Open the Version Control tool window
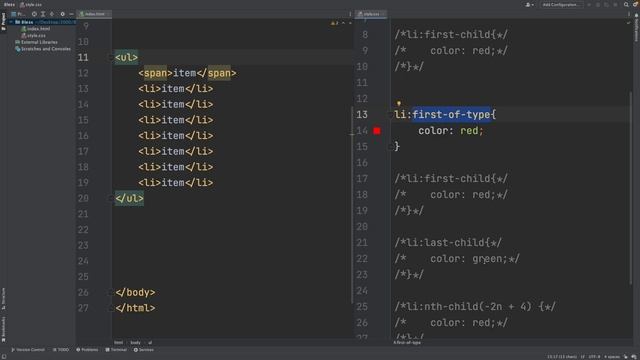Viewport: 640px width, 360px height. (28, 350)
